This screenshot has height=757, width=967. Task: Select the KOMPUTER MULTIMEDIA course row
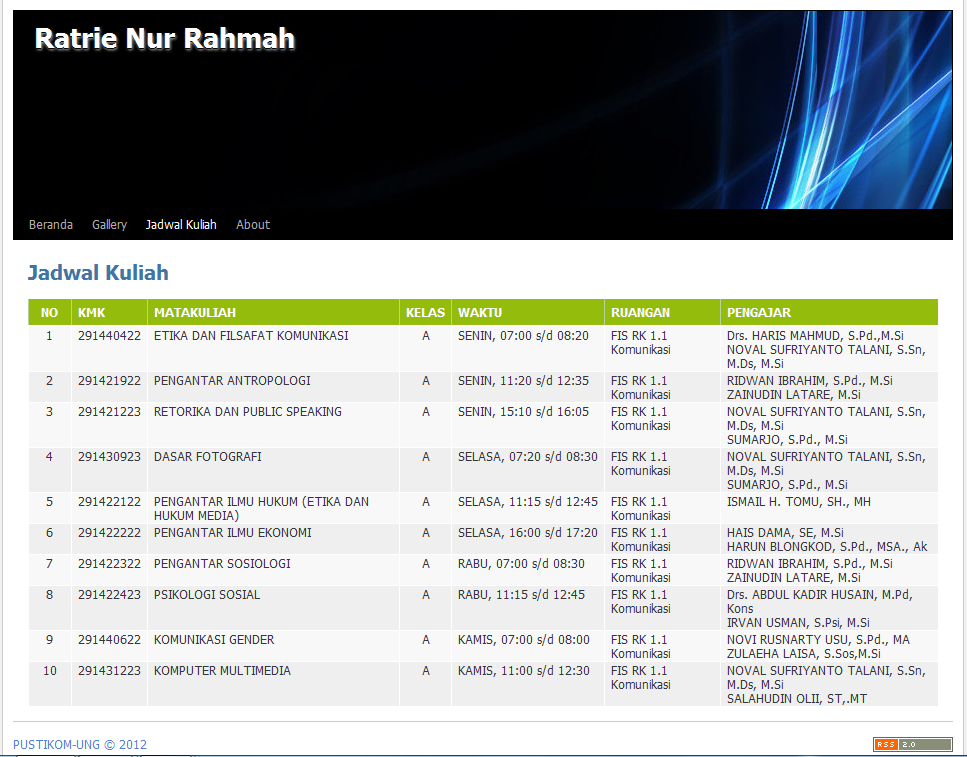222,671
